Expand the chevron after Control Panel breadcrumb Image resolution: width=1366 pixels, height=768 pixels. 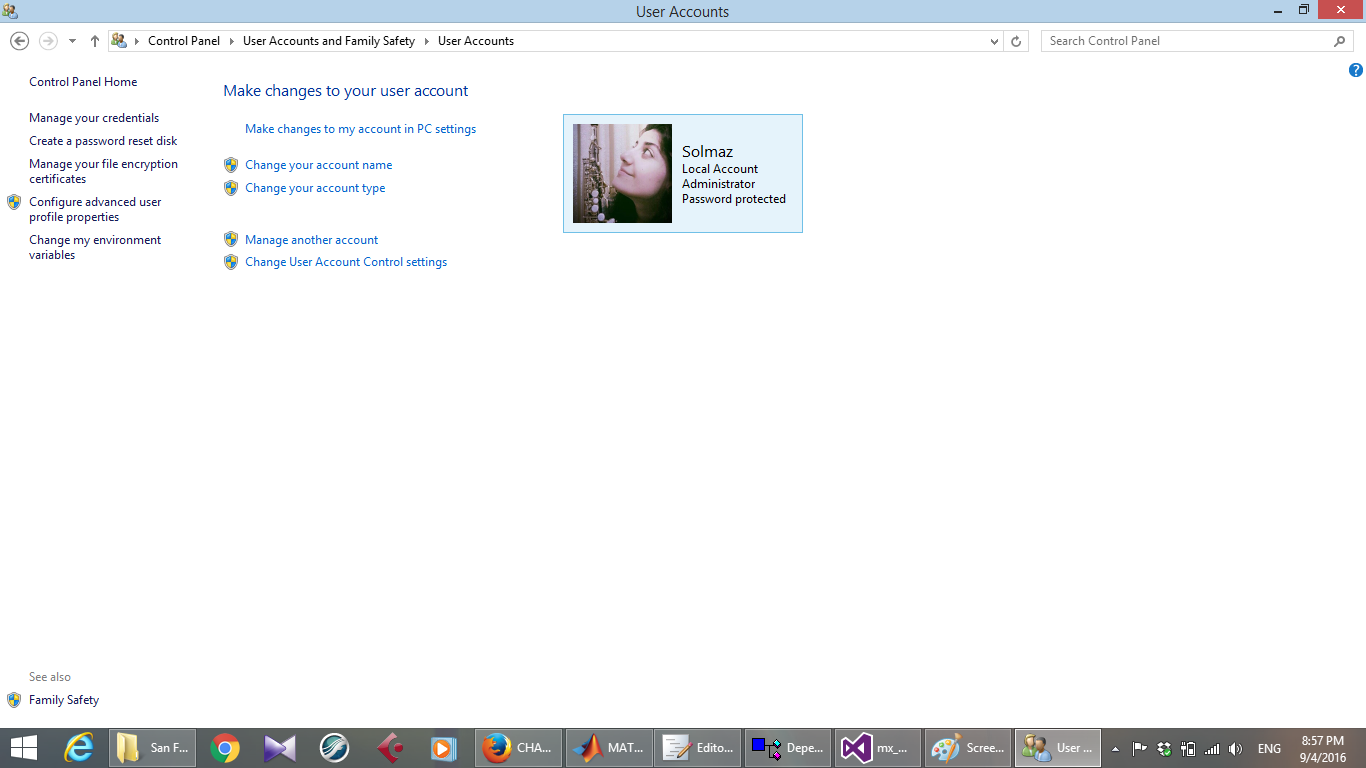230,41
